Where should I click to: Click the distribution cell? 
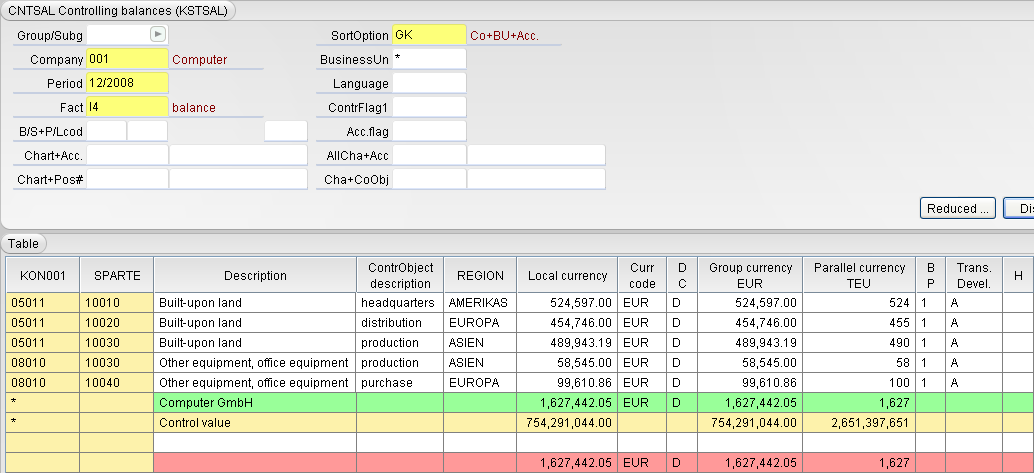(x=400, y=323)
